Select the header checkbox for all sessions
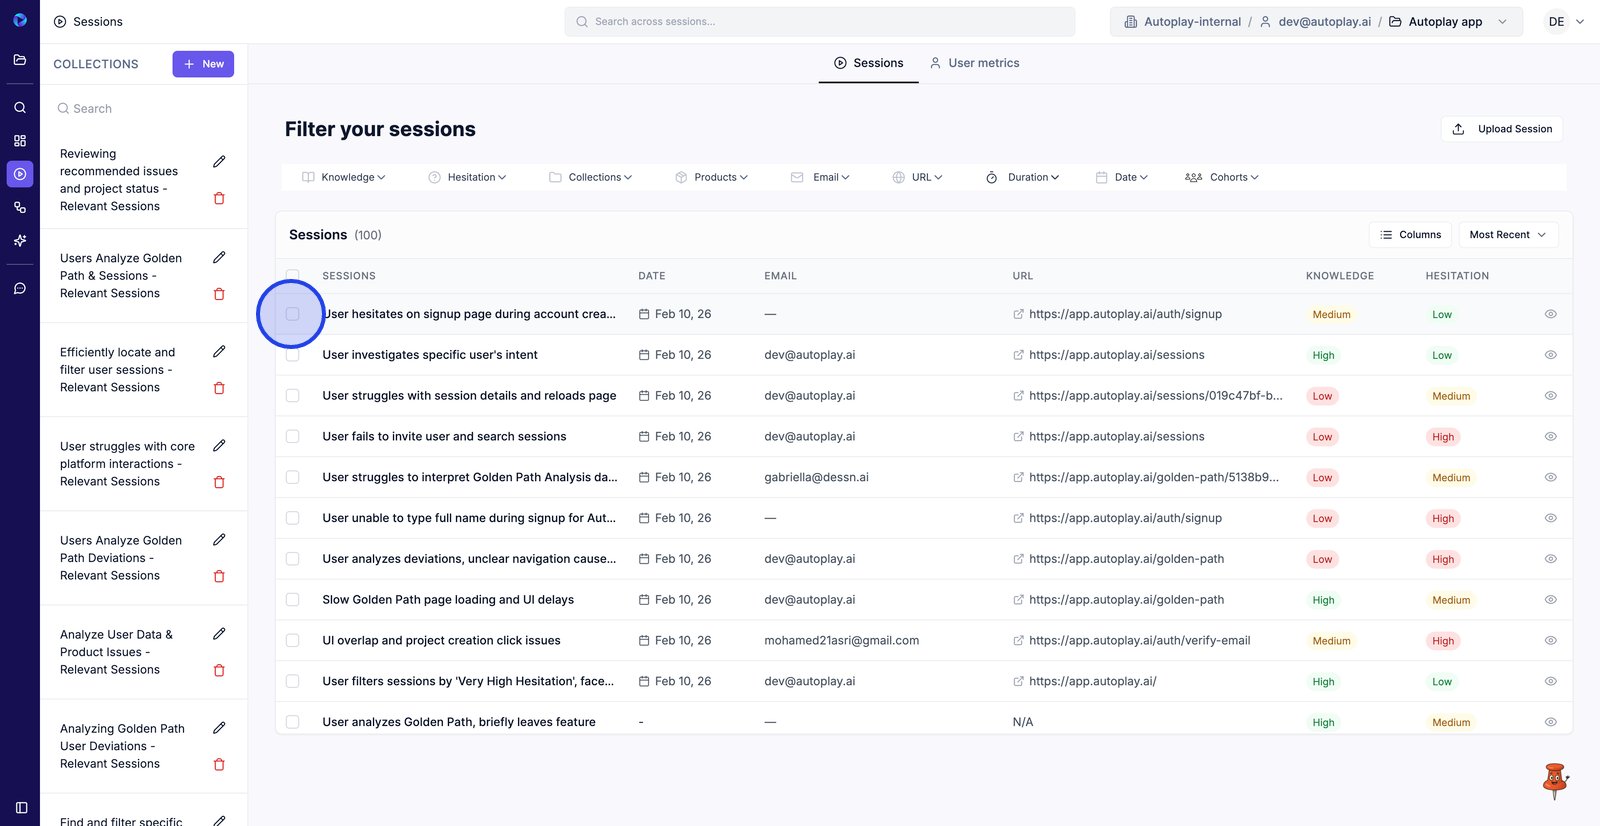 coord(293,276)
